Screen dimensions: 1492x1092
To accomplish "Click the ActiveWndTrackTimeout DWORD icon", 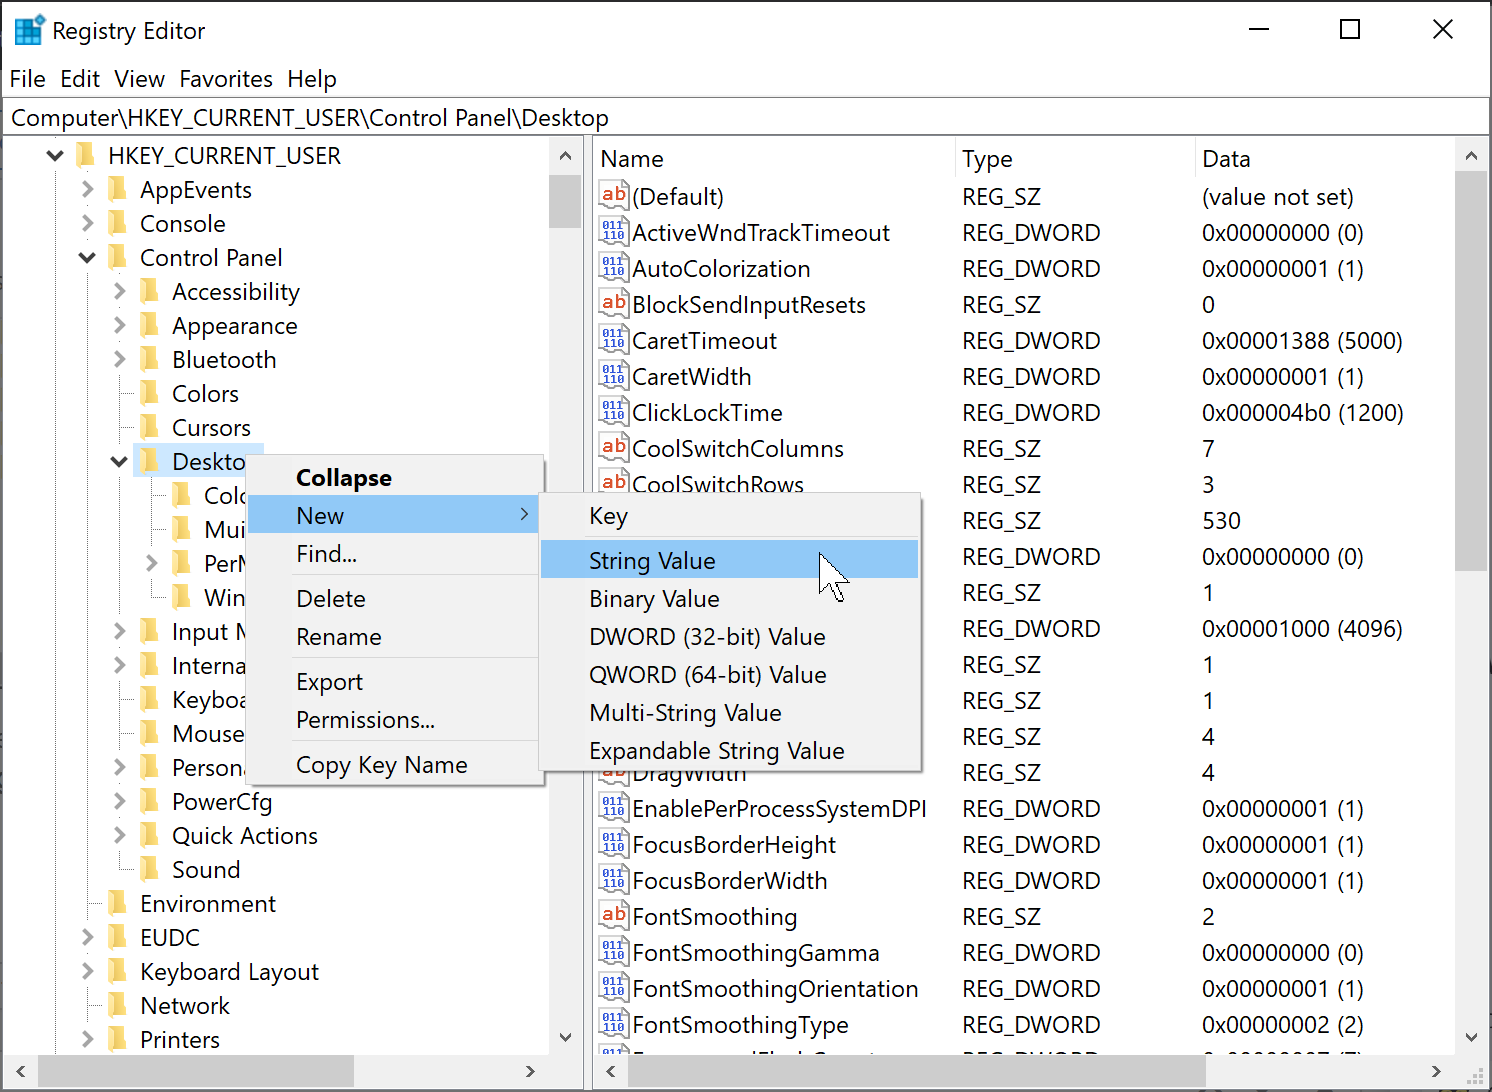I will [614, 232].
